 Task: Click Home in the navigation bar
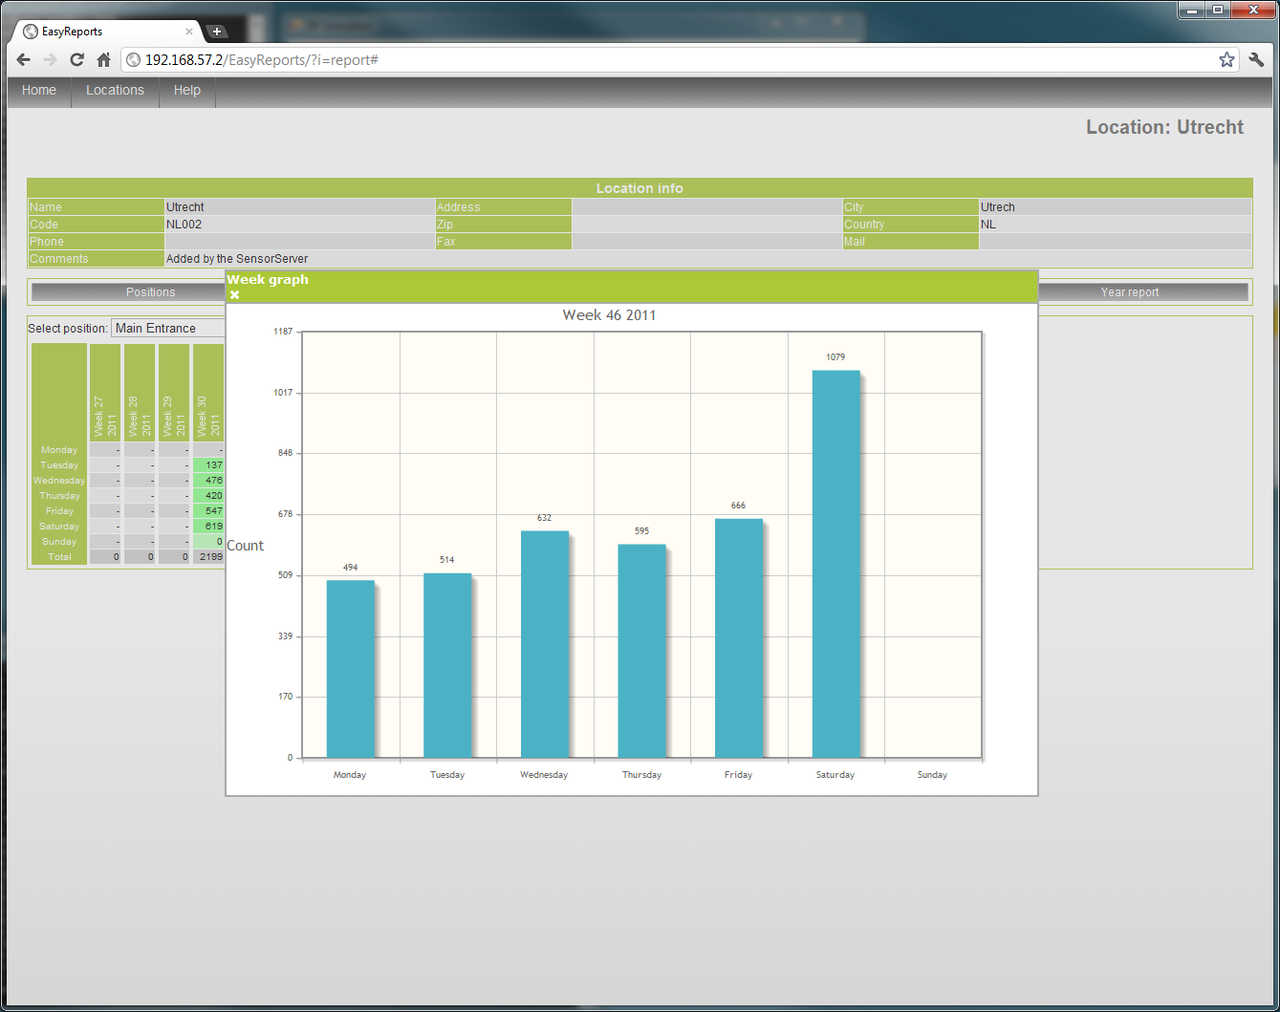coord(38,90)
